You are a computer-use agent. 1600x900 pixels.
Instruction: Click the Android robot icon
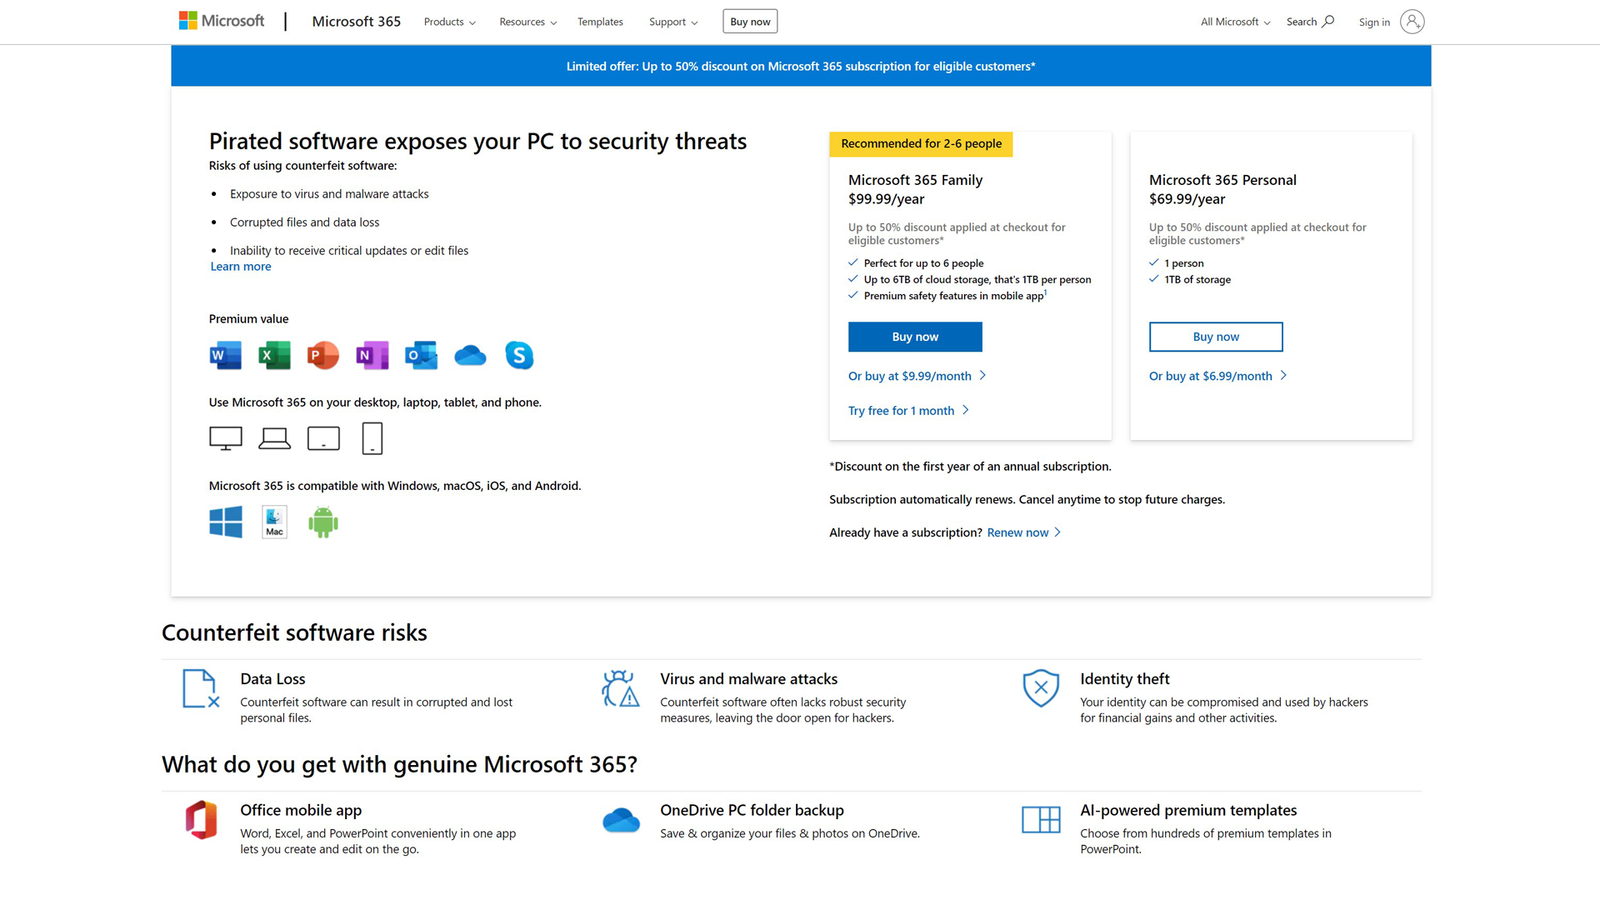click(x=323, y=522)
